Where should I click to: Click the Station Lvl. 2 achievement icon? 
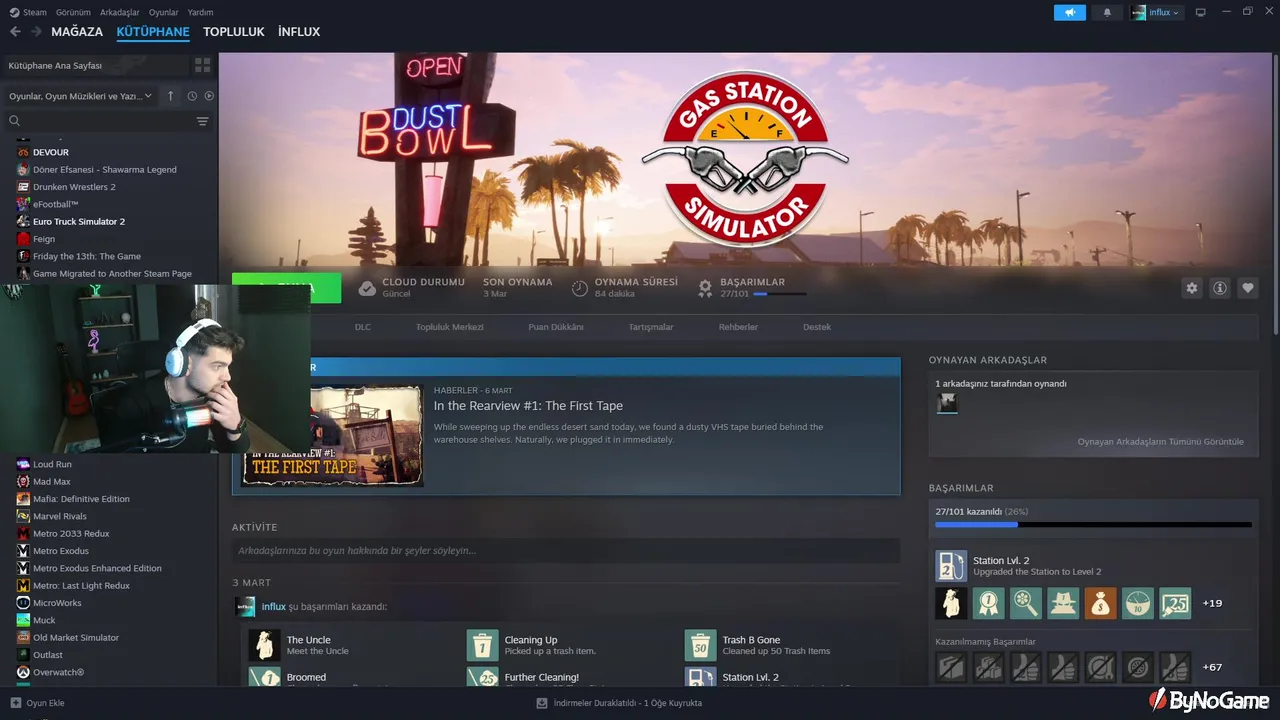(951, 566)
